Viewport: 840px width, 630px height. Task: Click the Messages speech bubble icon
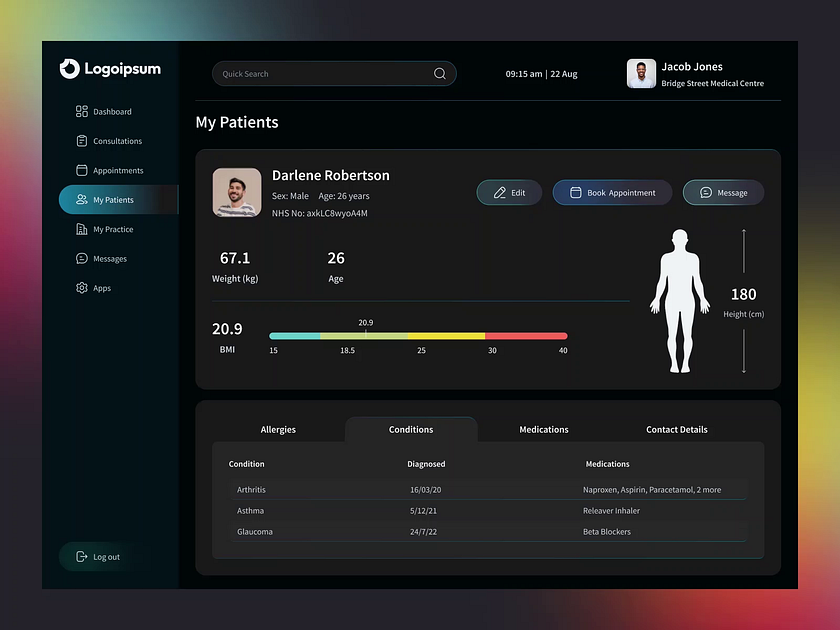click(84, 258)
